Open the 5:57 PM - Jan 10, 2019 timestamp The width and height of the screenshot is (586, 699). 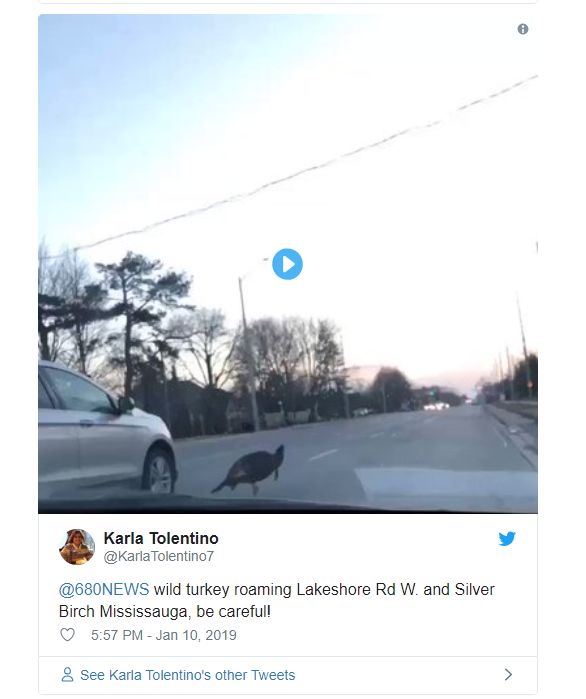(x=164, y=635)
